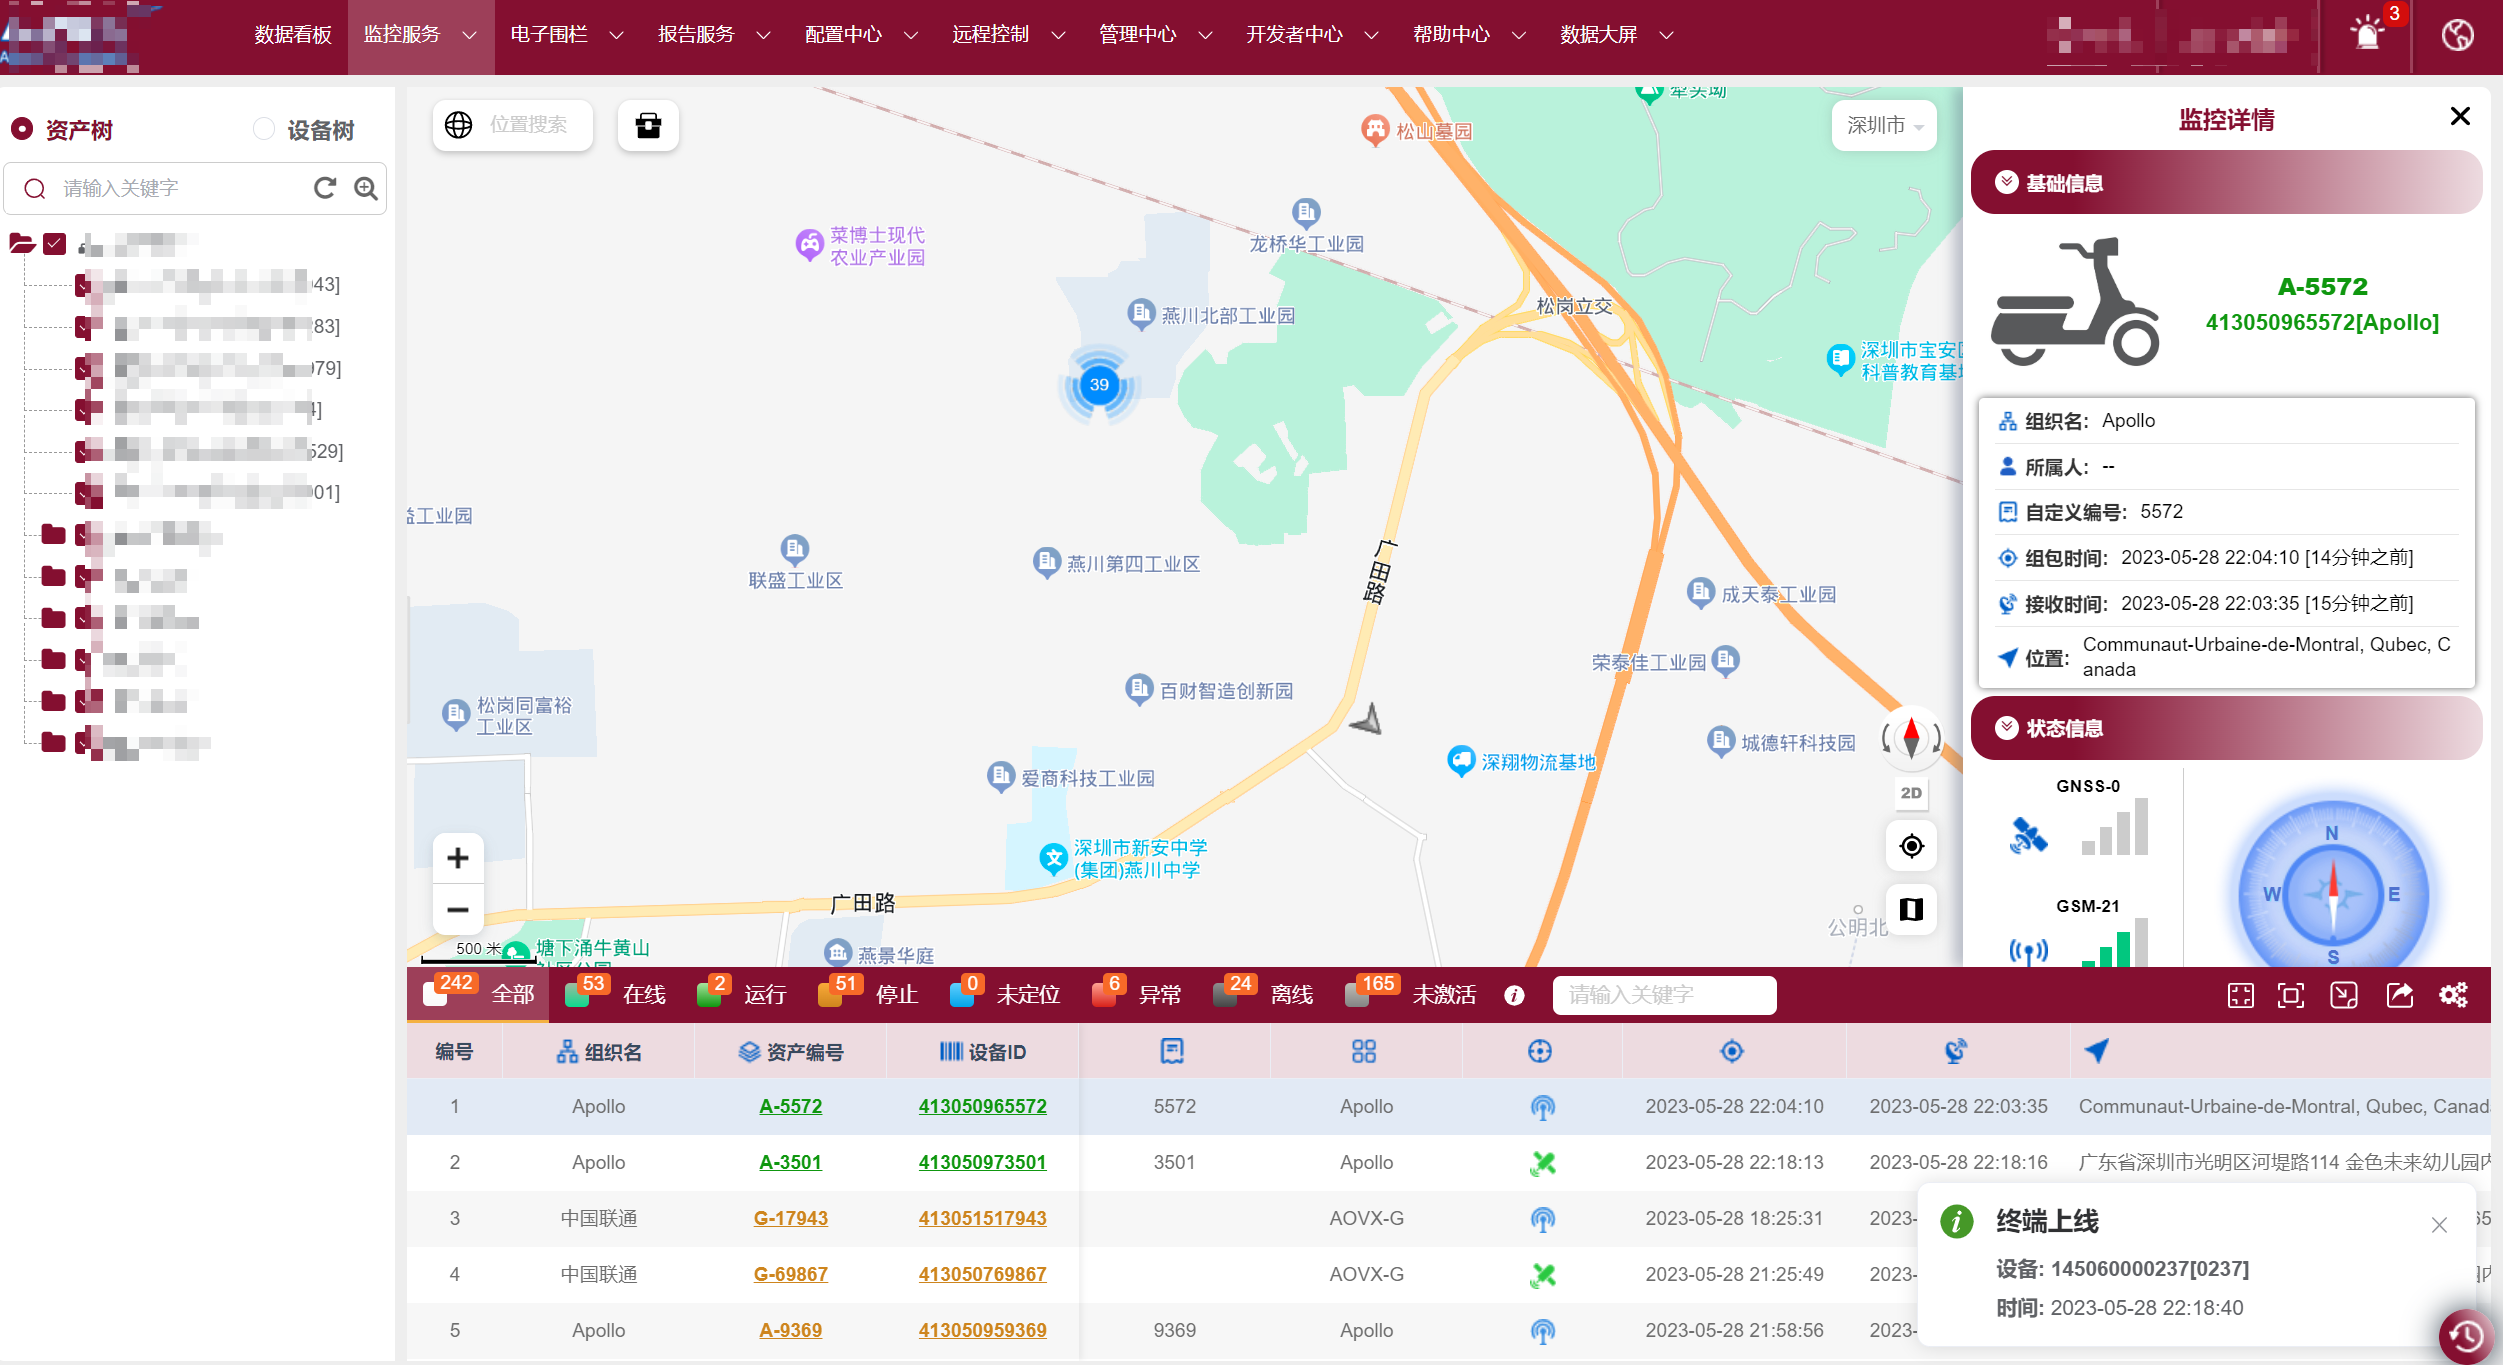Click the refresh icon in tree search
2503x1365 pixels.
point(325,188)
